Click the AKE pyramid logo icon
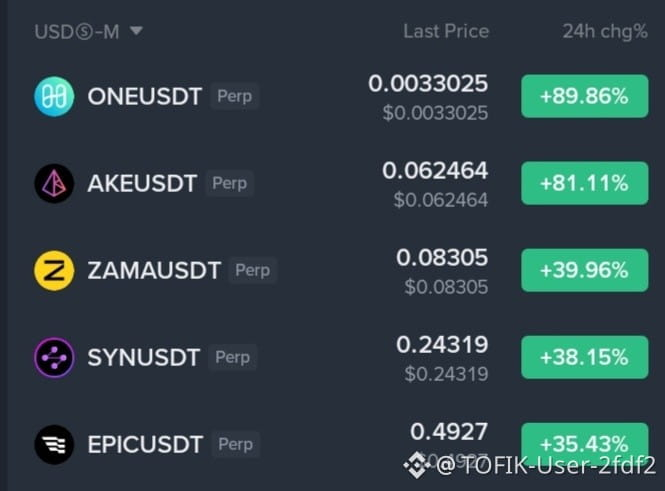This screenshot has height=491, width=665. 54,183
